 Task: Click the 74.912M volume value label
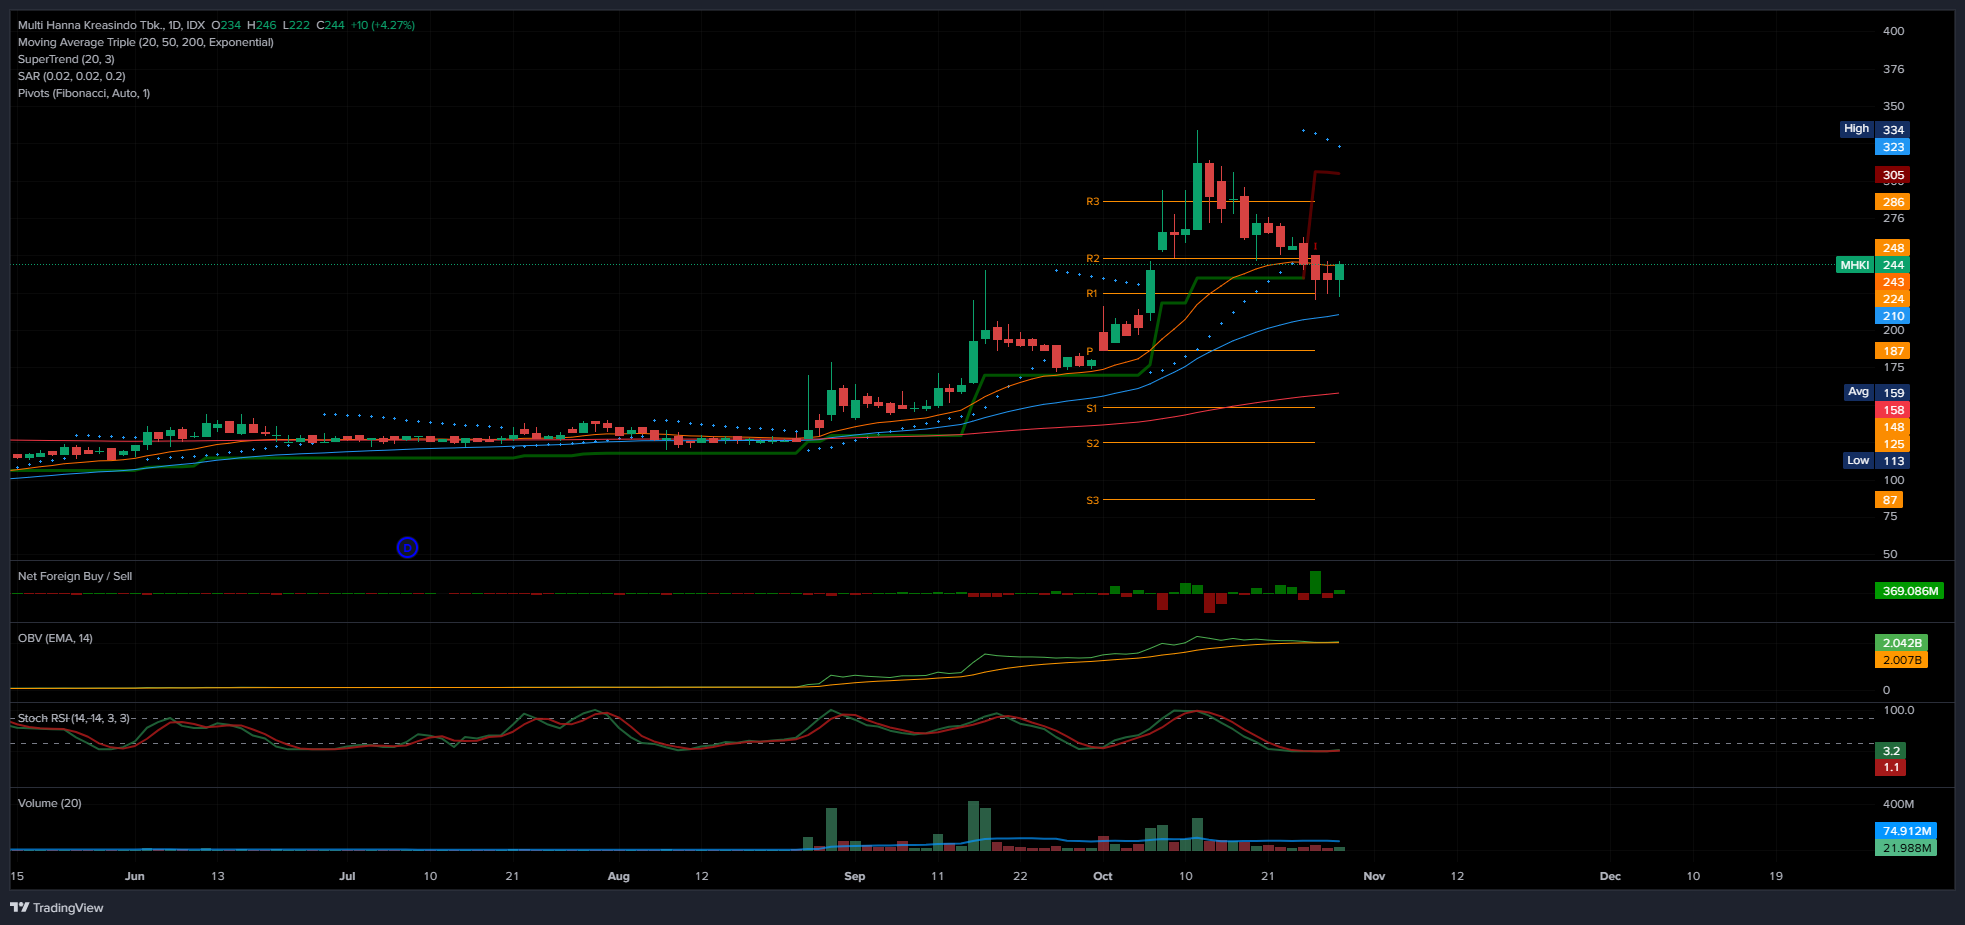point(1906,831)
